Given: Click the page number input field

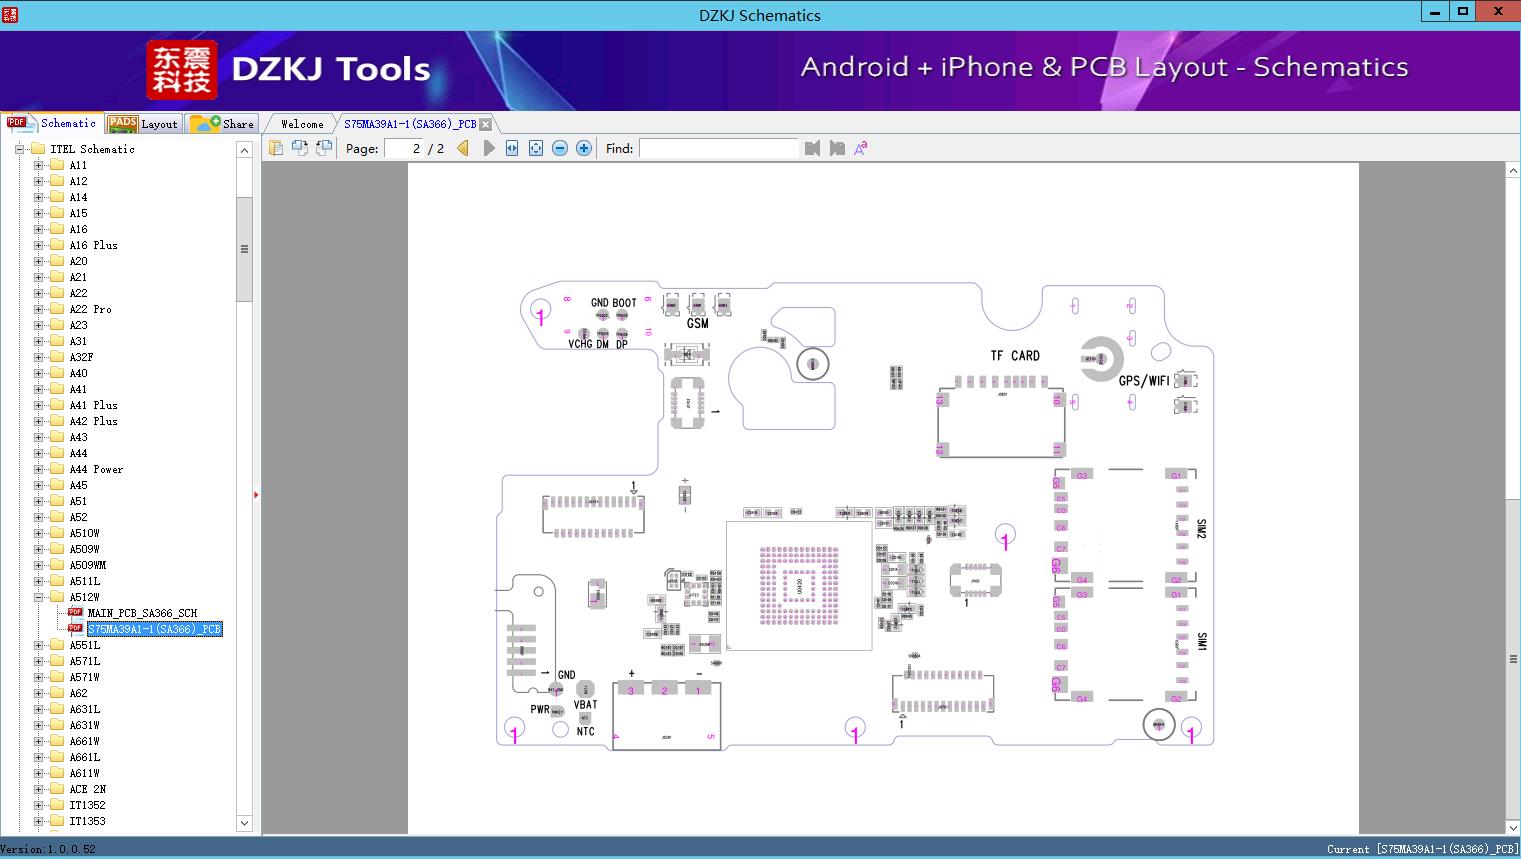Looking at the screenshot, I should tap(405, 148).
